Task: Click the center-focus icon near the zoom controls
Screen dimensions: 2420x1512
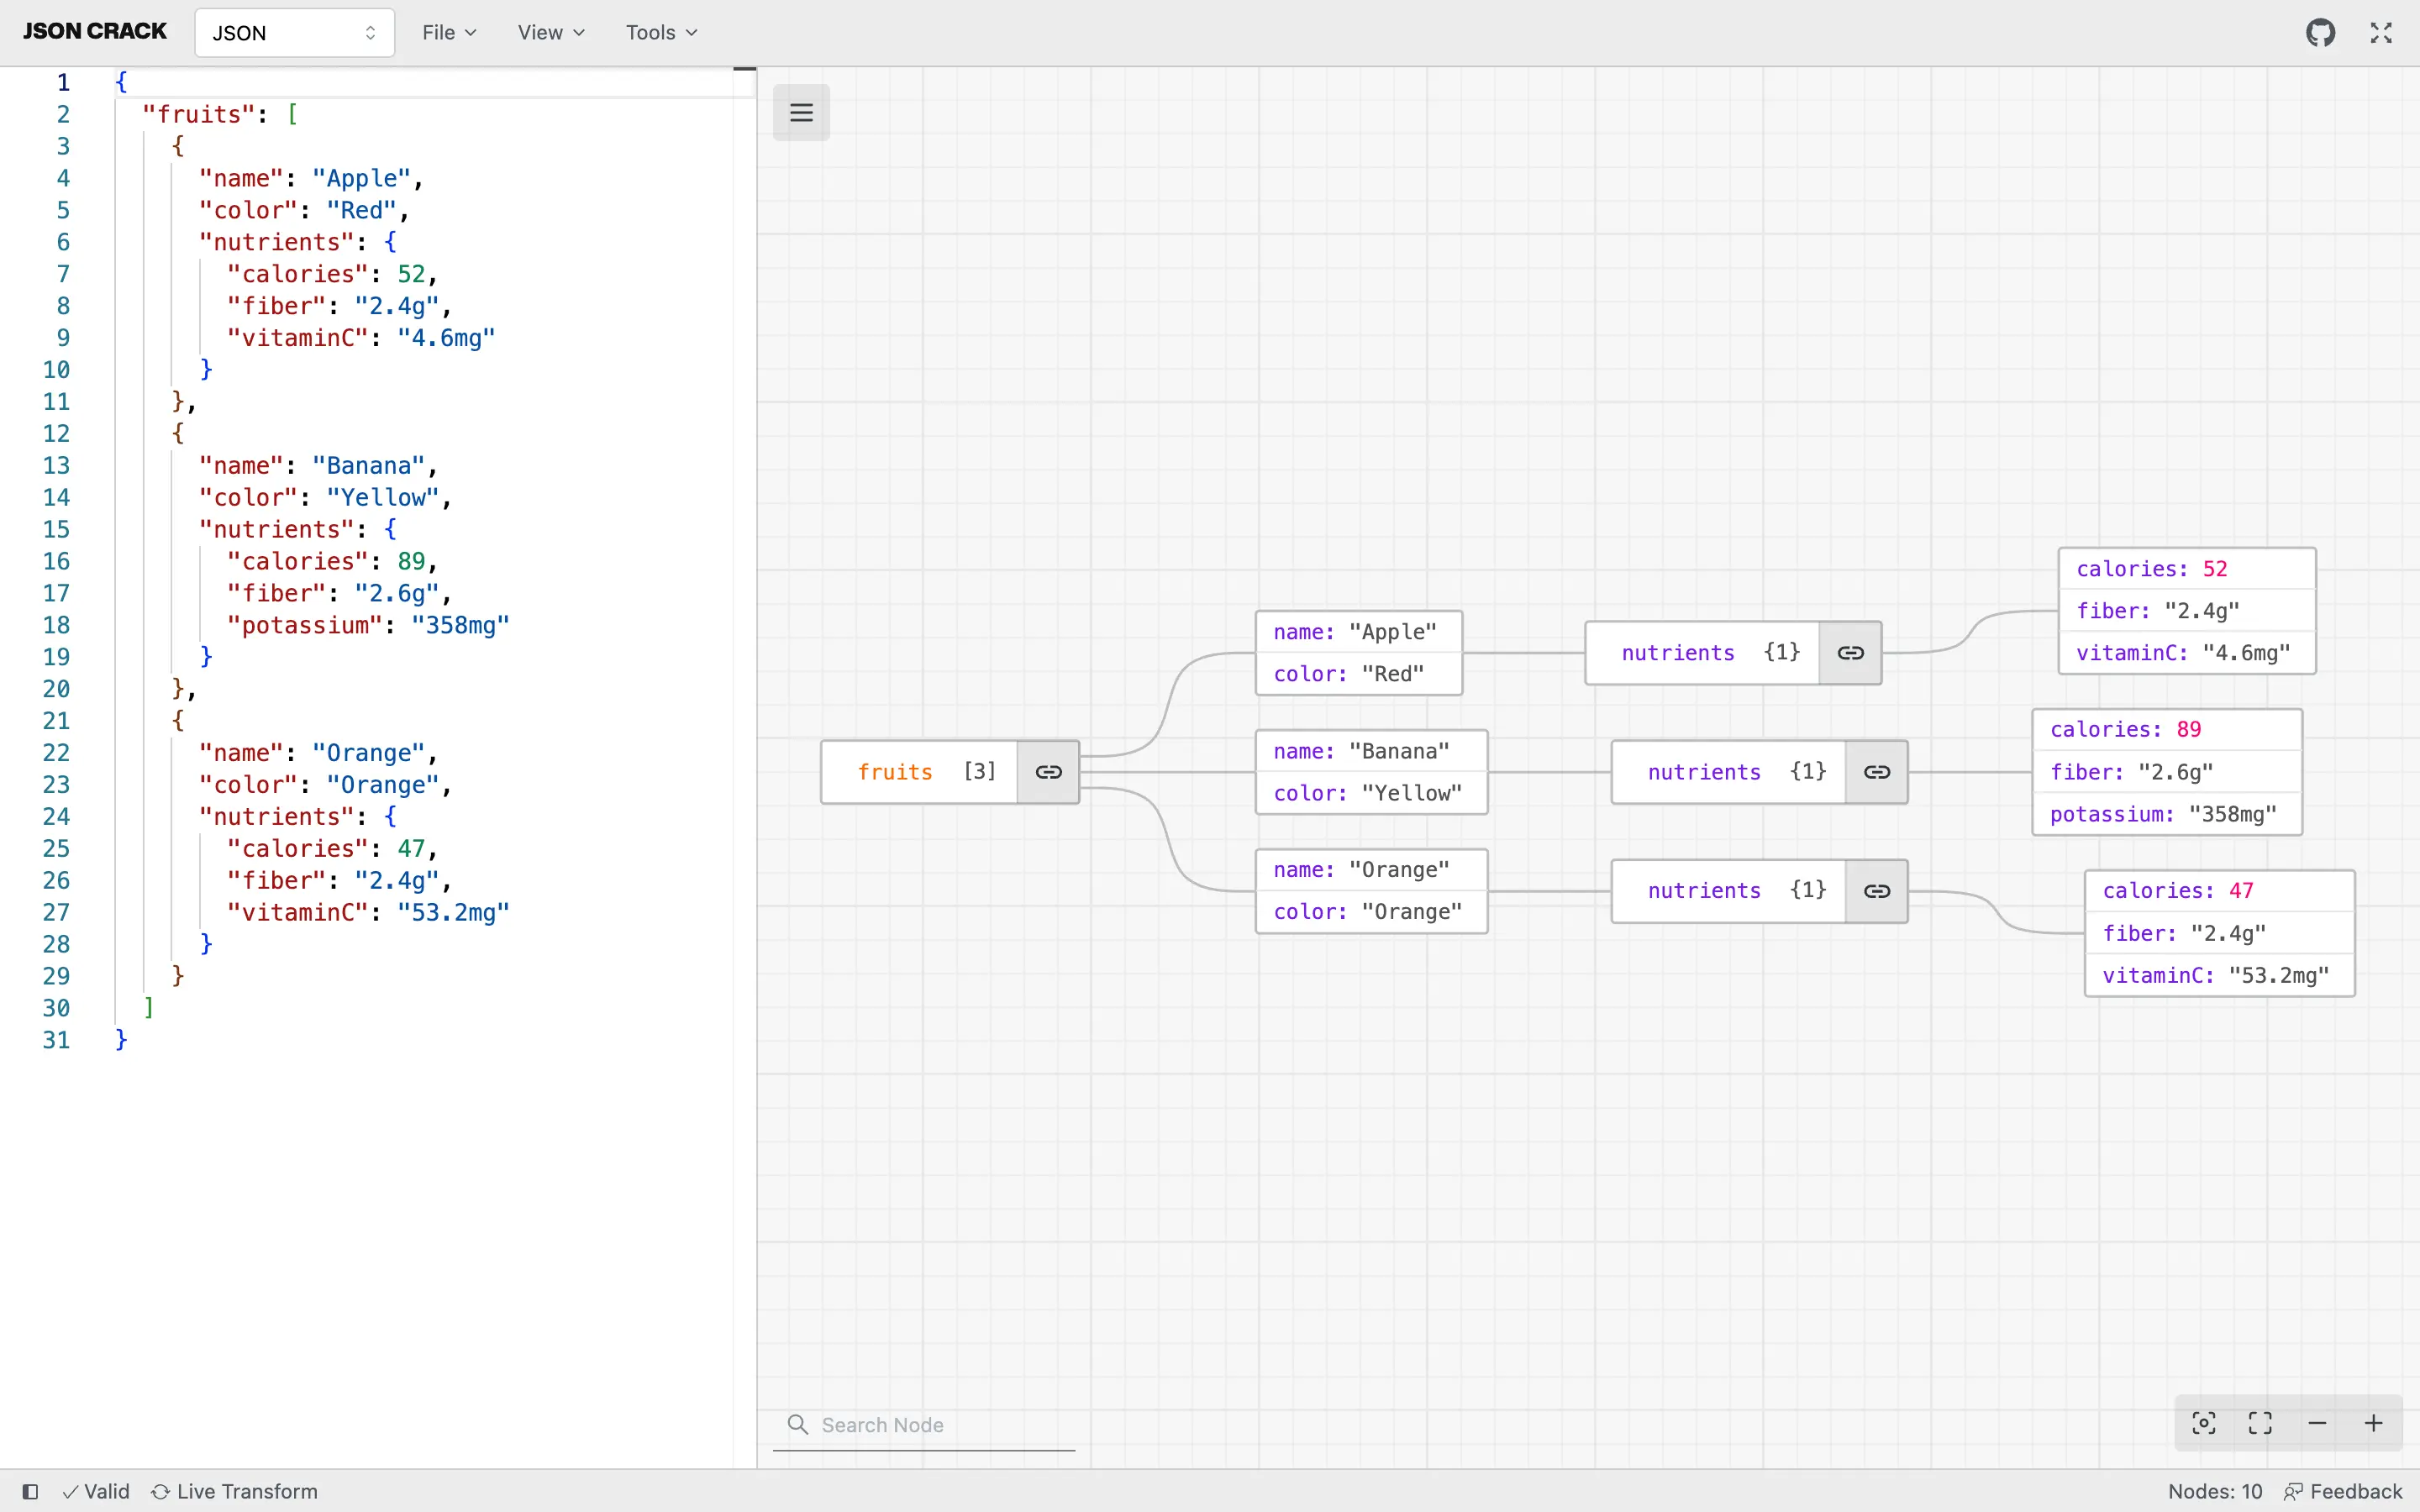Action: pyautogui.click(x=2203, y=1422)
